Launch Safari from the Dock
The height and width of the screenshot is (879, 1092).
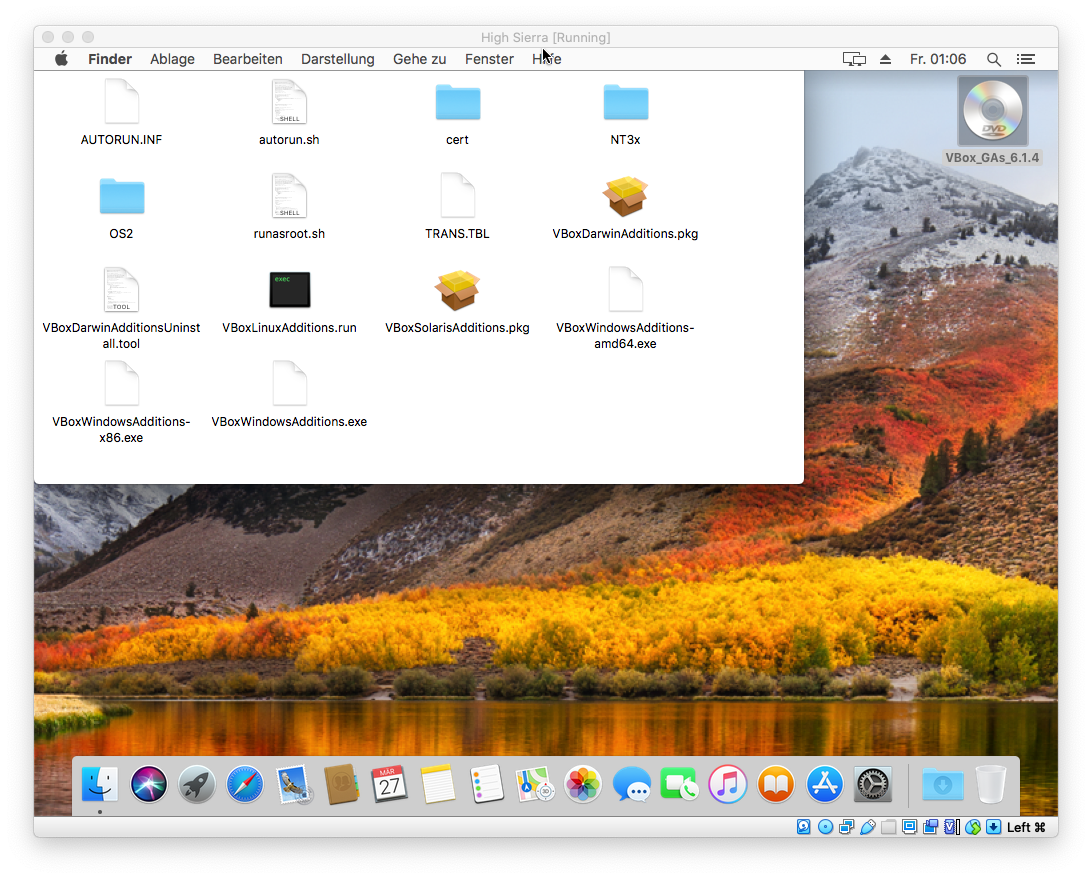click(245, 785)
